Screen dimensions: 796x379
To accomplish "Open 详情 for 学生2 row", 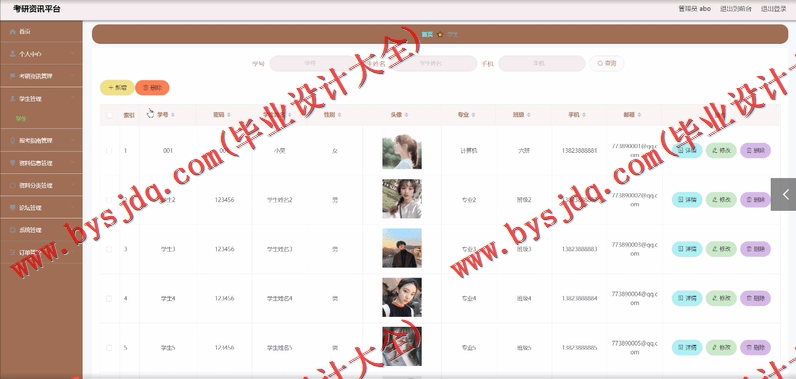I will 687,200.
